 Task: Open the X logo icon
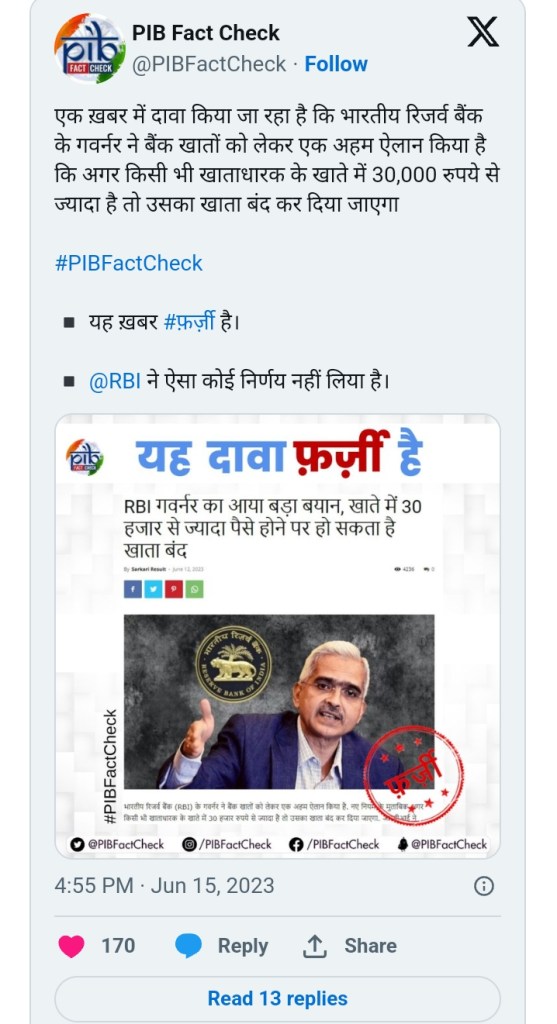pyautogui.click(x=483, y=31)
